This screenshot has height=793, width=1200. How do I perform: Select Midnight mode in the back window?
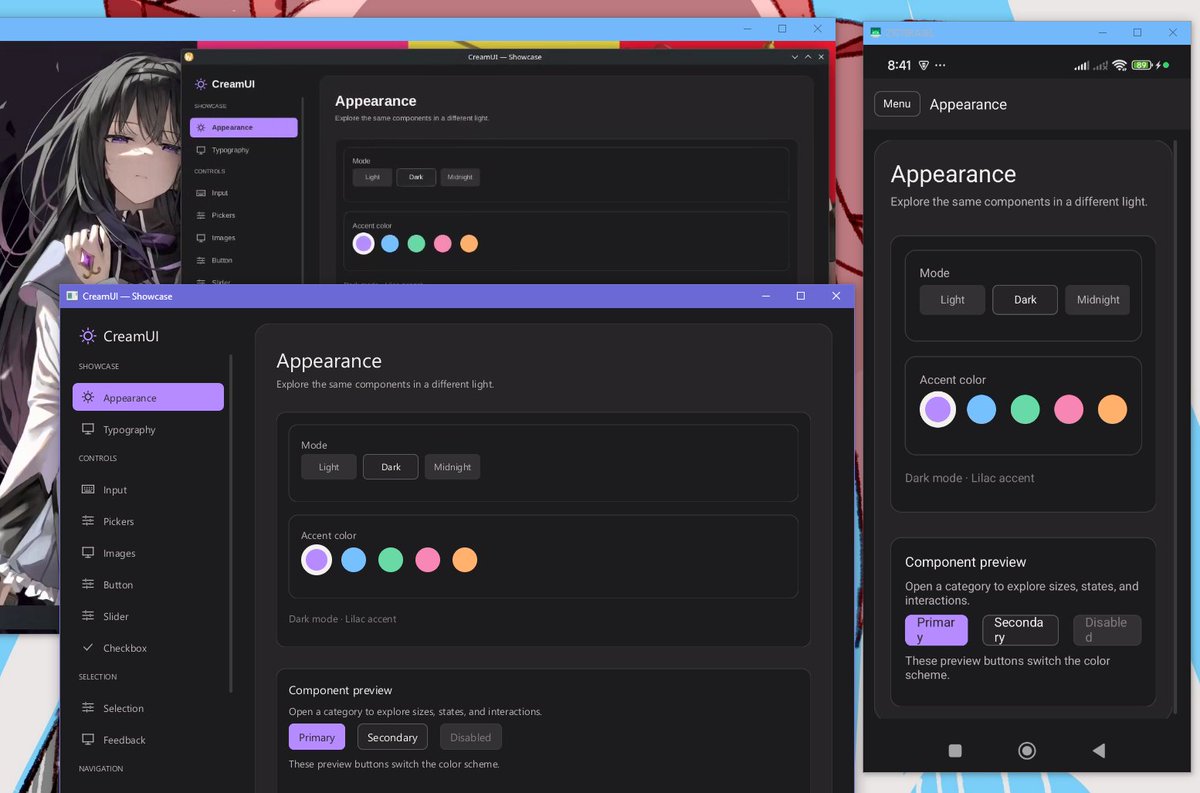460,177
